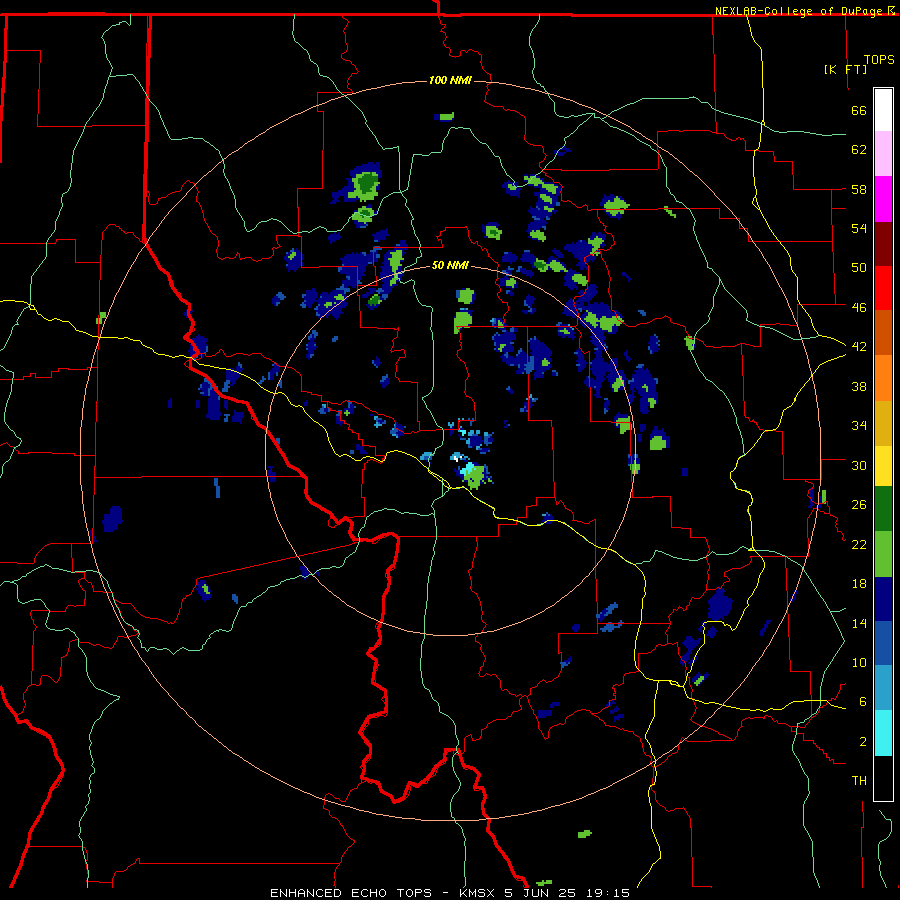Click the 50 NMI range ring label
Image resolution: width=900 pixels, height=900 pixels.
tap(450, 265)
